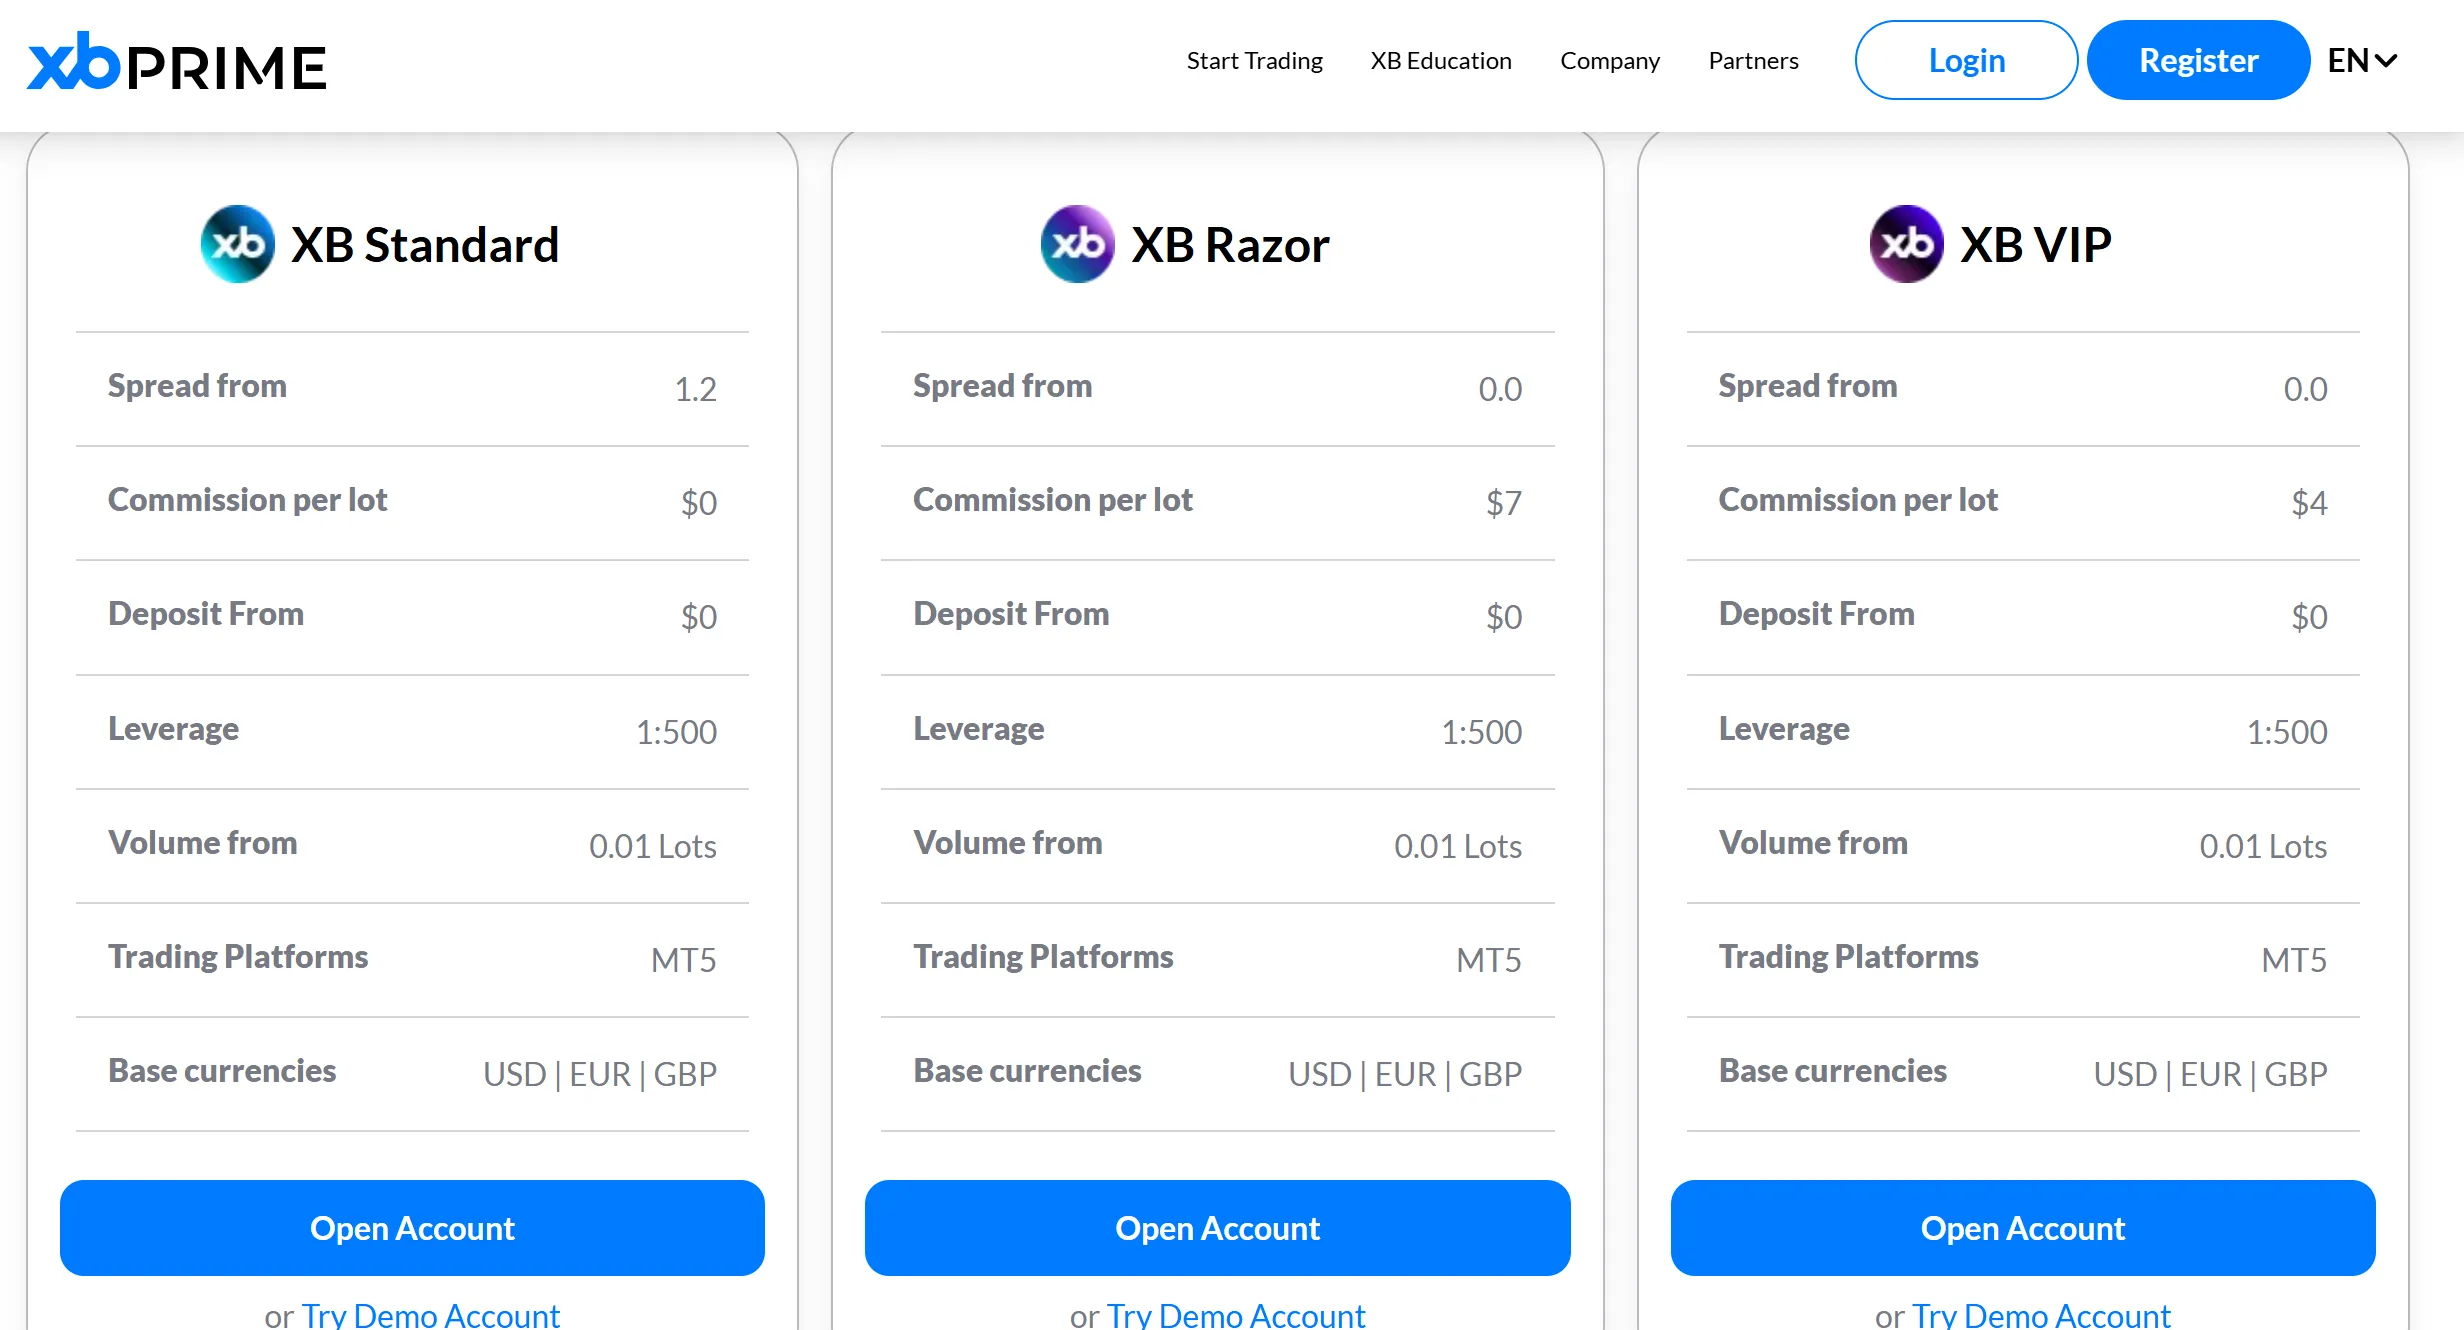Click XB Razor base currencies USD | EUR | GBP
Viewport: 2464px width, 1330px height.
tap(1405, 1074)
